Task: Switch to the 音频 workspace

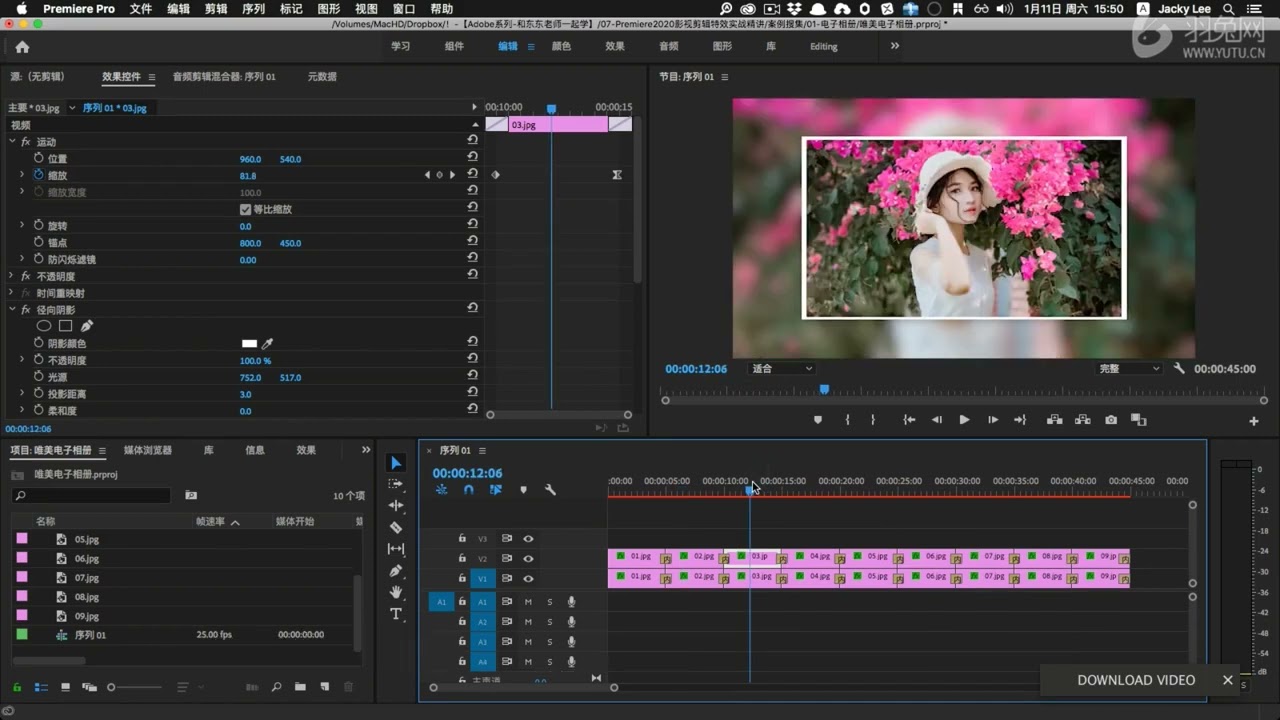Action: pos(669,46)
